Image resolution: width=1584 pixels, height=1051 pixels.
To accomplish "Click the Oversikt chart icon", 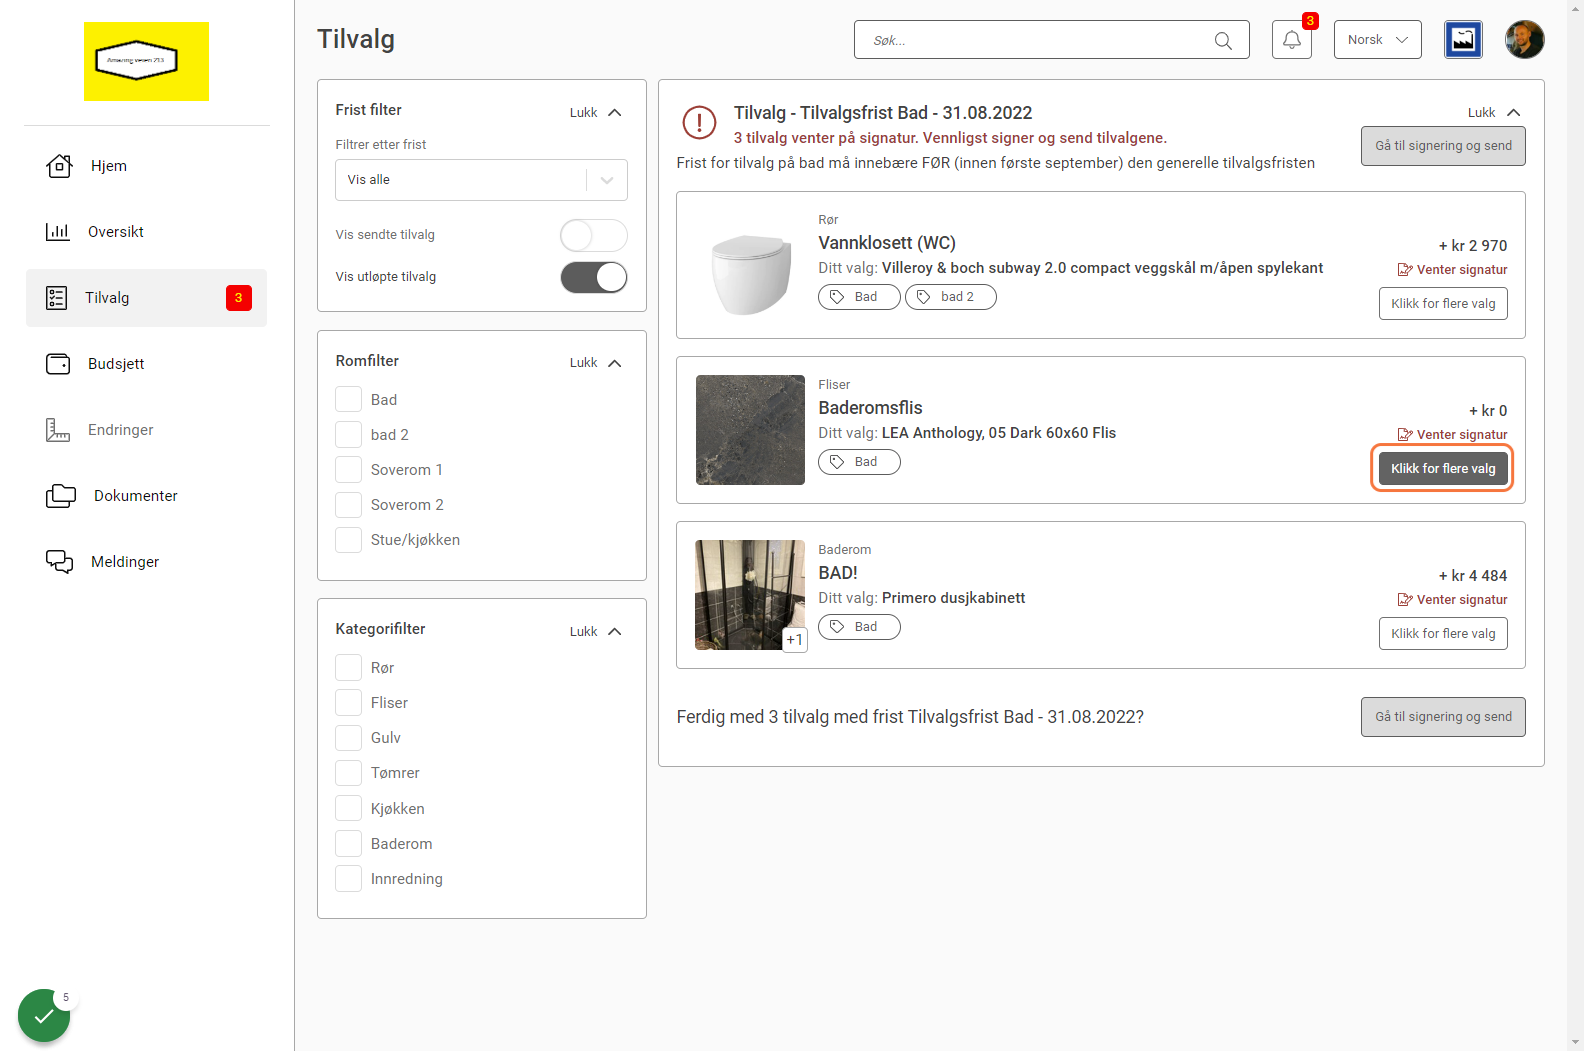I will coord(58,232).
